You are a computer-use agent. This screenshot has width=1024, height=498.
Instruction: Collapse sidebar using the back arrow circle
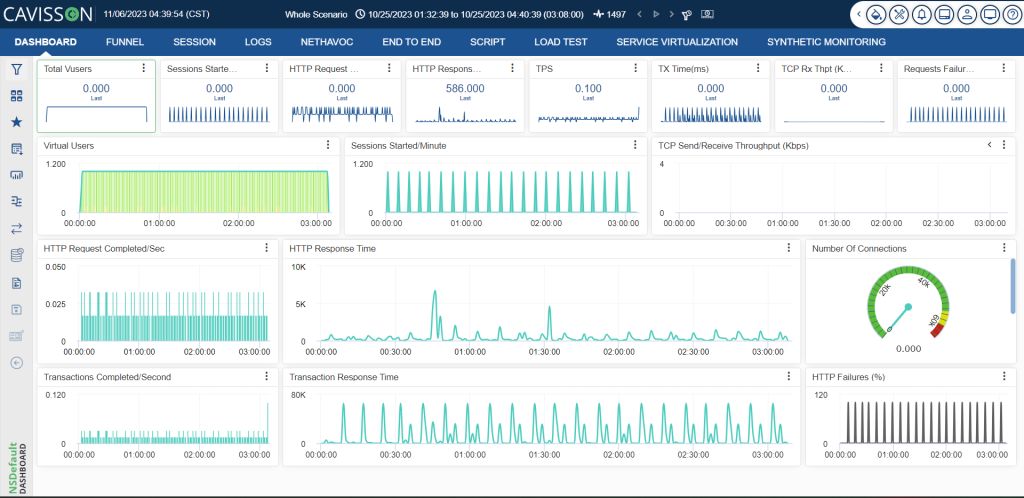17,363
